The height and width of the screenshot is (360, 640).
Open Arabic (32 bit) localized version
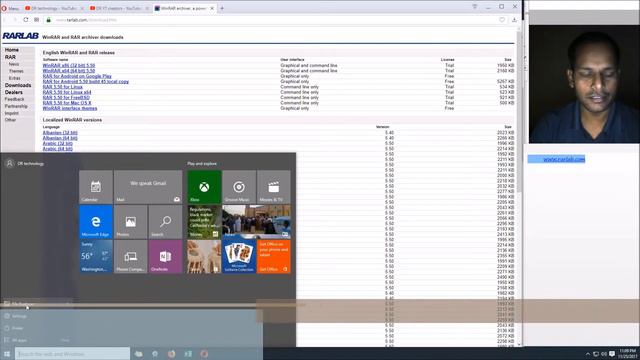[x=58, y=143]
